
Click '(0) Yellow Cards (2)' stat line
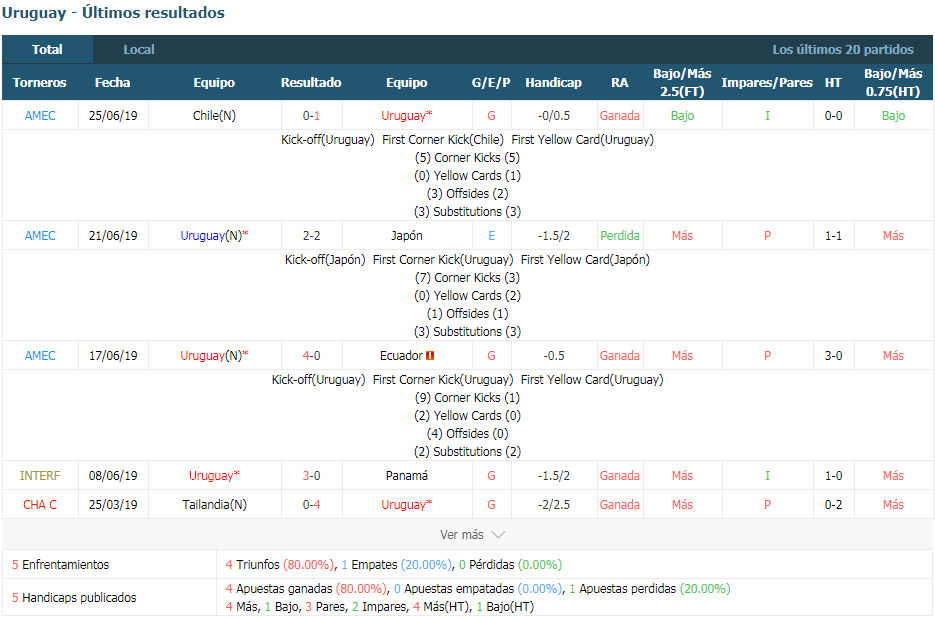[468, 295]
